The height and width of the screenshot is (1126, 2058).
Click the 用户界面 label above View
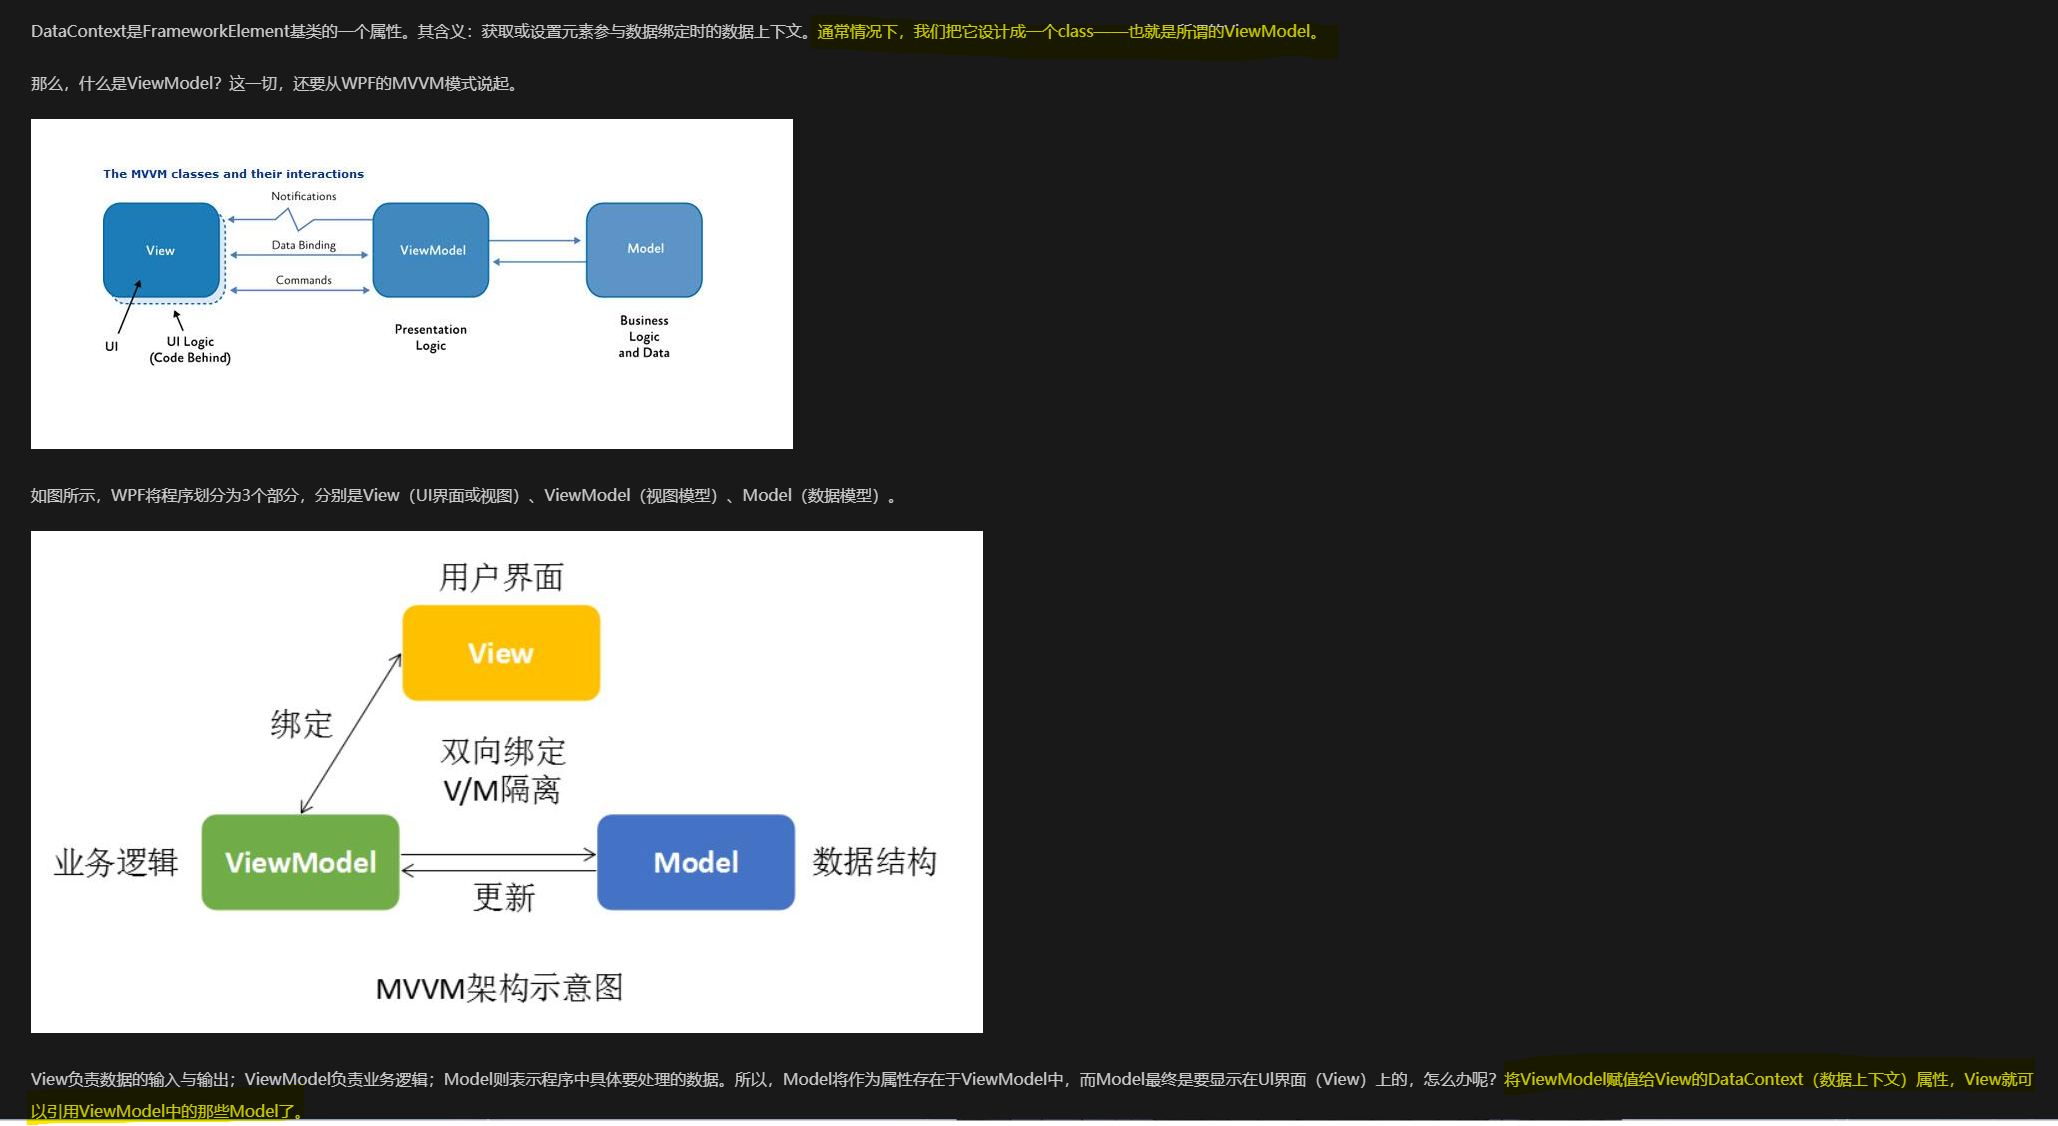501,577
